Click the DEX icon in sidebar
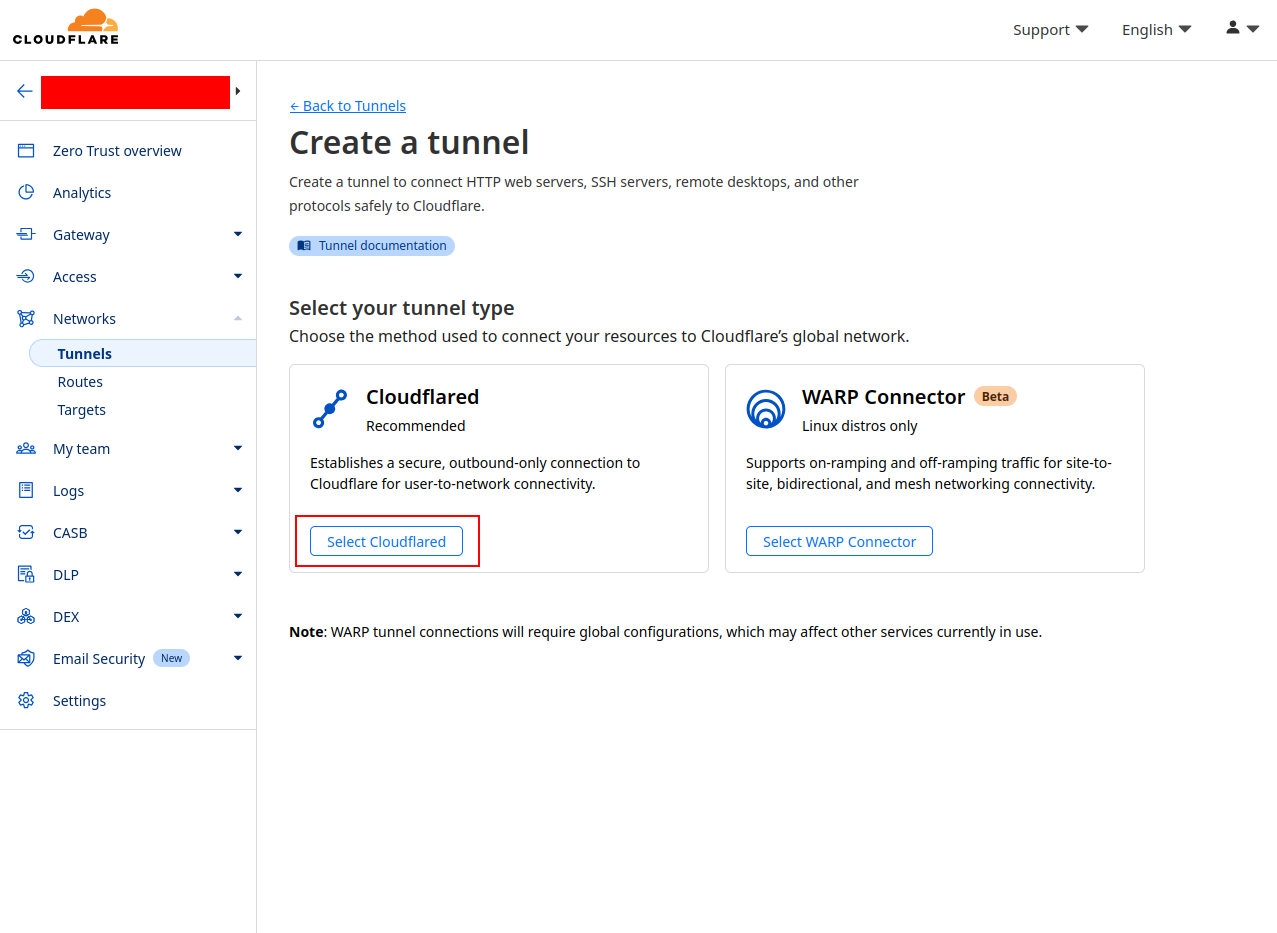 [26, 617]
